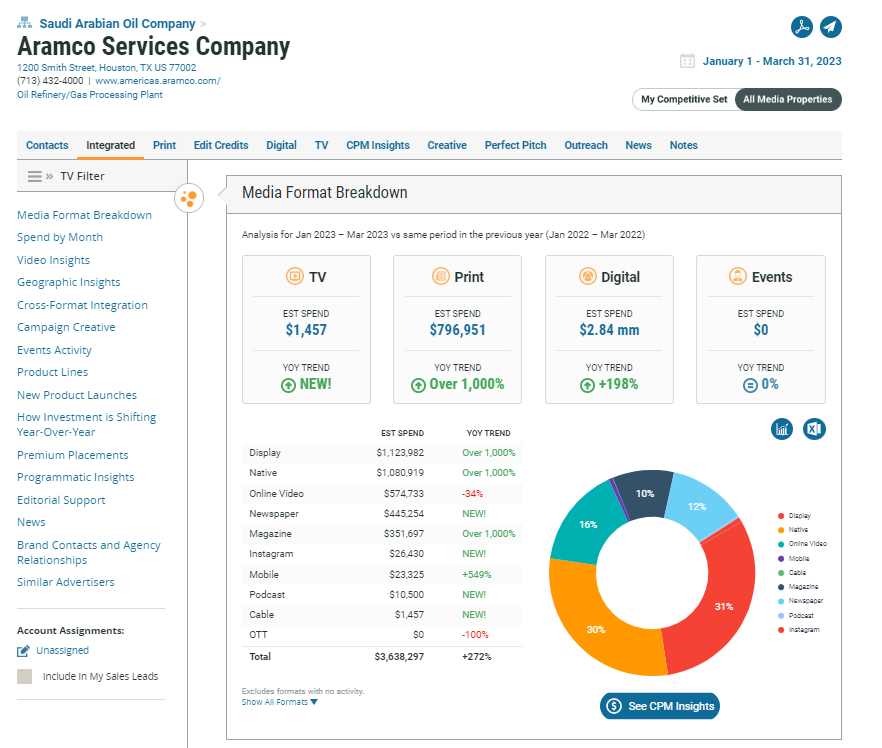Go to Events Activity section
The height and width of the screenshot is (748, 882).
54,350
